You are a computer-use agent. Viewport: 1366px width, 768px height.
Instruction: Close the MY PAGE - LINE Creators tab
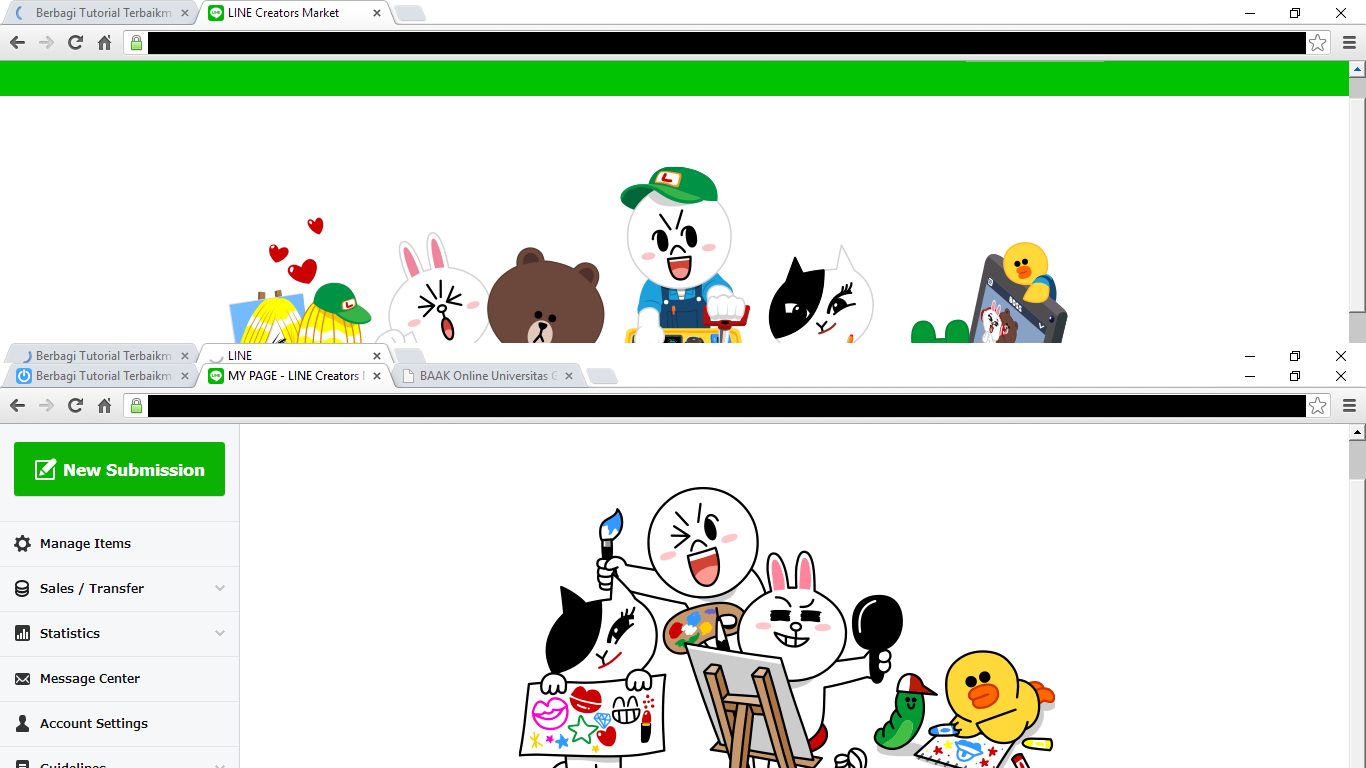pyautogui.click(x=376, y=376)
